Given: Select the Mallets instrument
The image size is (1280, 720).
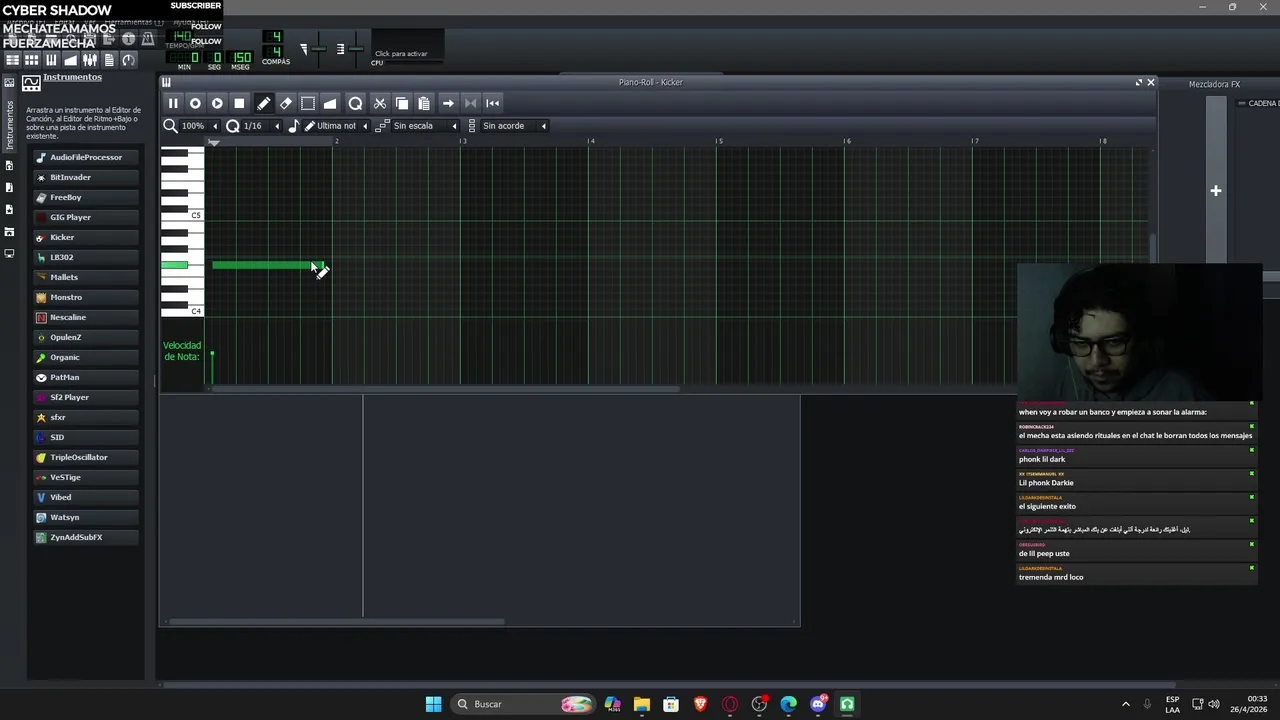Looking at the screenshot, I should 88,277.
